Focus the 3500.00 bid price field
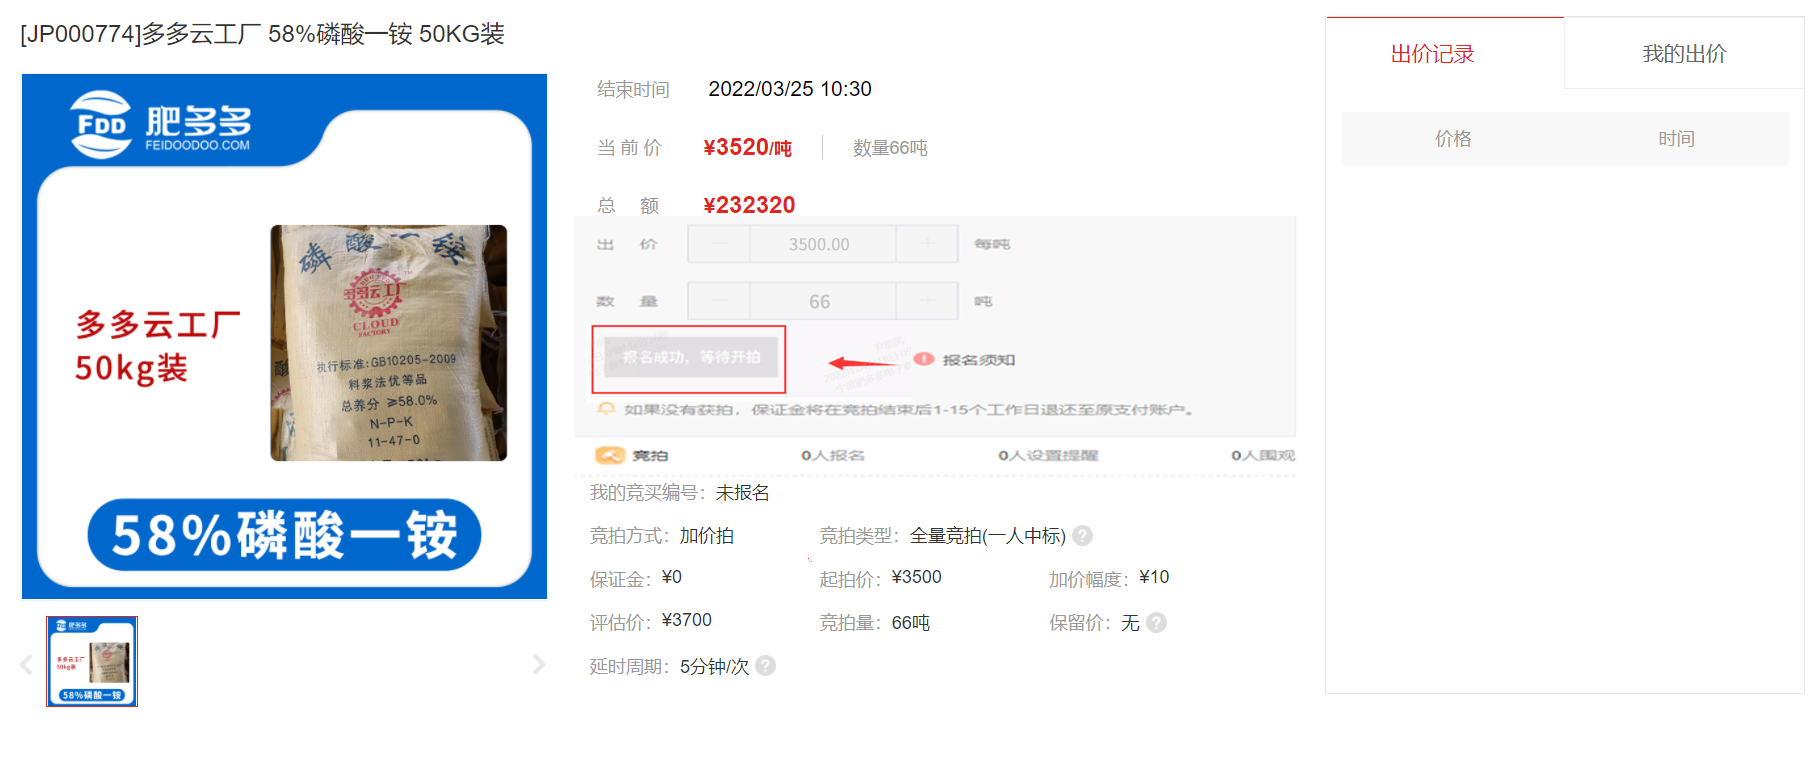The height and width of the screenshot is (757, 1815). (822, 244)
